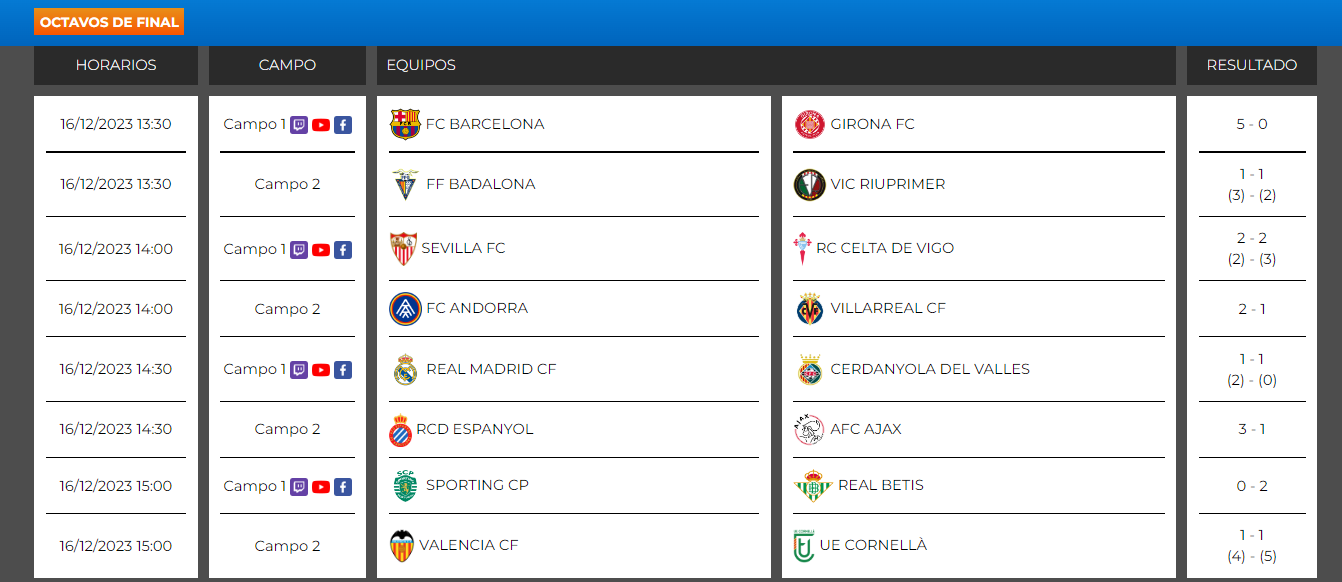Click the Real Madrid CF crest
Screen dimensions: 1342x582
405,369
